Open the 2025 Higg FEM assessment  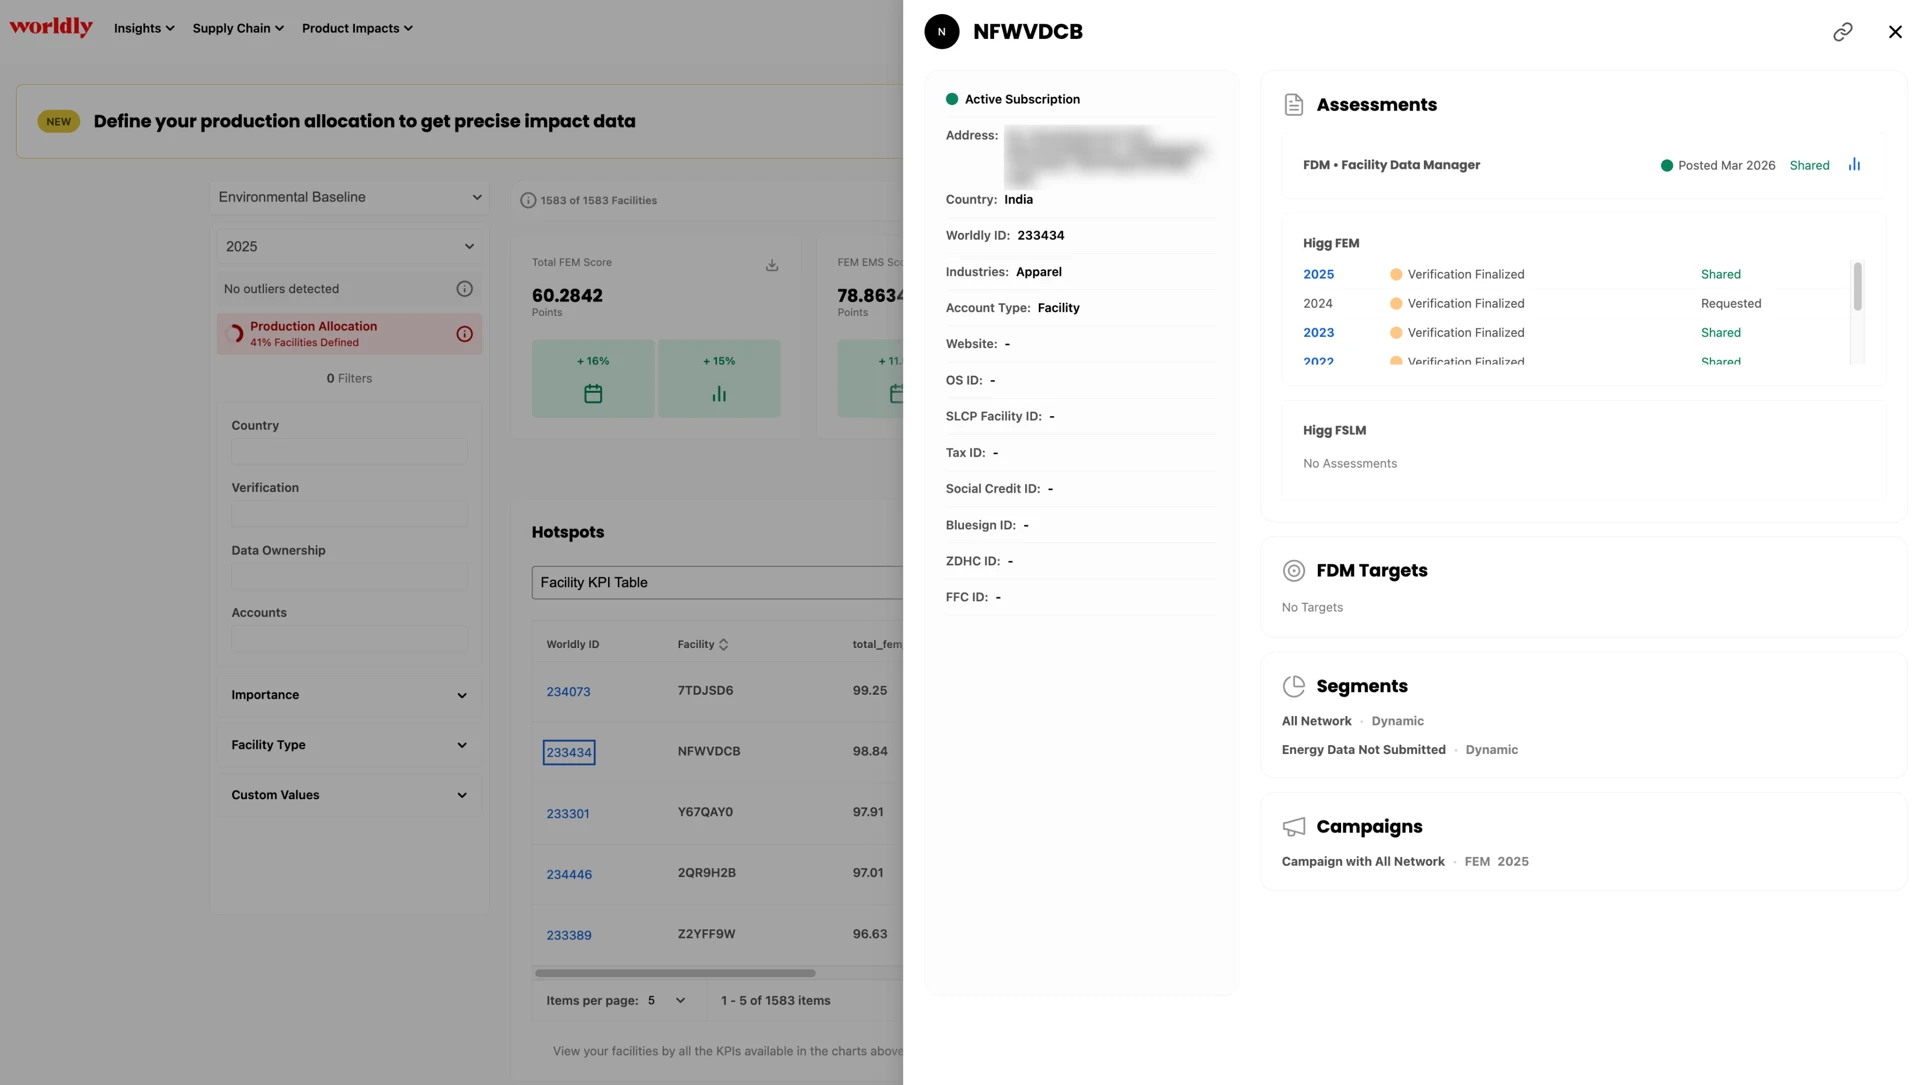pos(1318,274)
